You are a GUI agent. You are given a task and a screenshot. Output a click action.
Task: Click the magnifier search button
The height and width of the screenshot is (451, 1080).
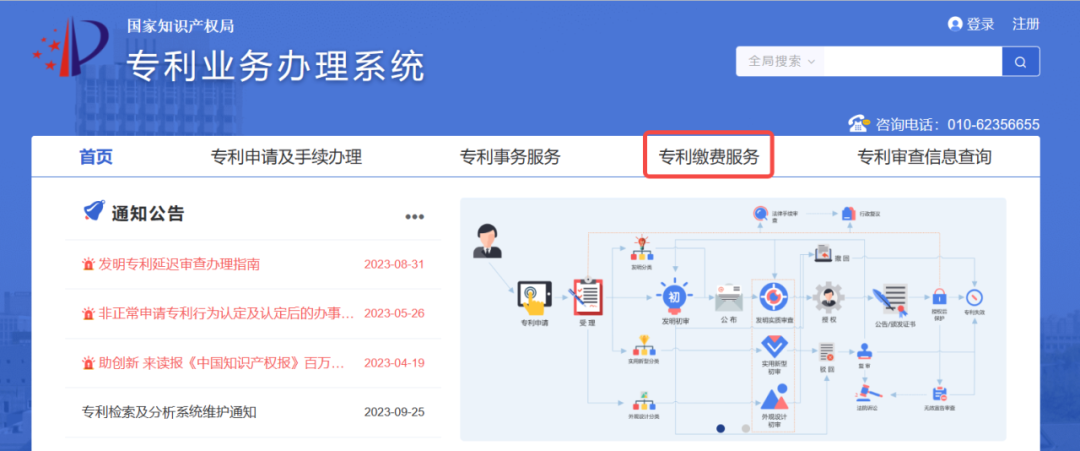click(1020, 61)
